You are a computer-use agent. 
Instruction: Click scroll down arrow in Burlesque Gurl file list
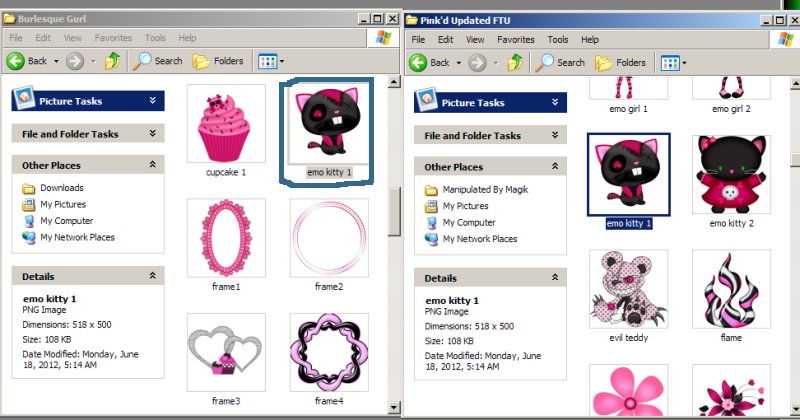coord(394,407)
